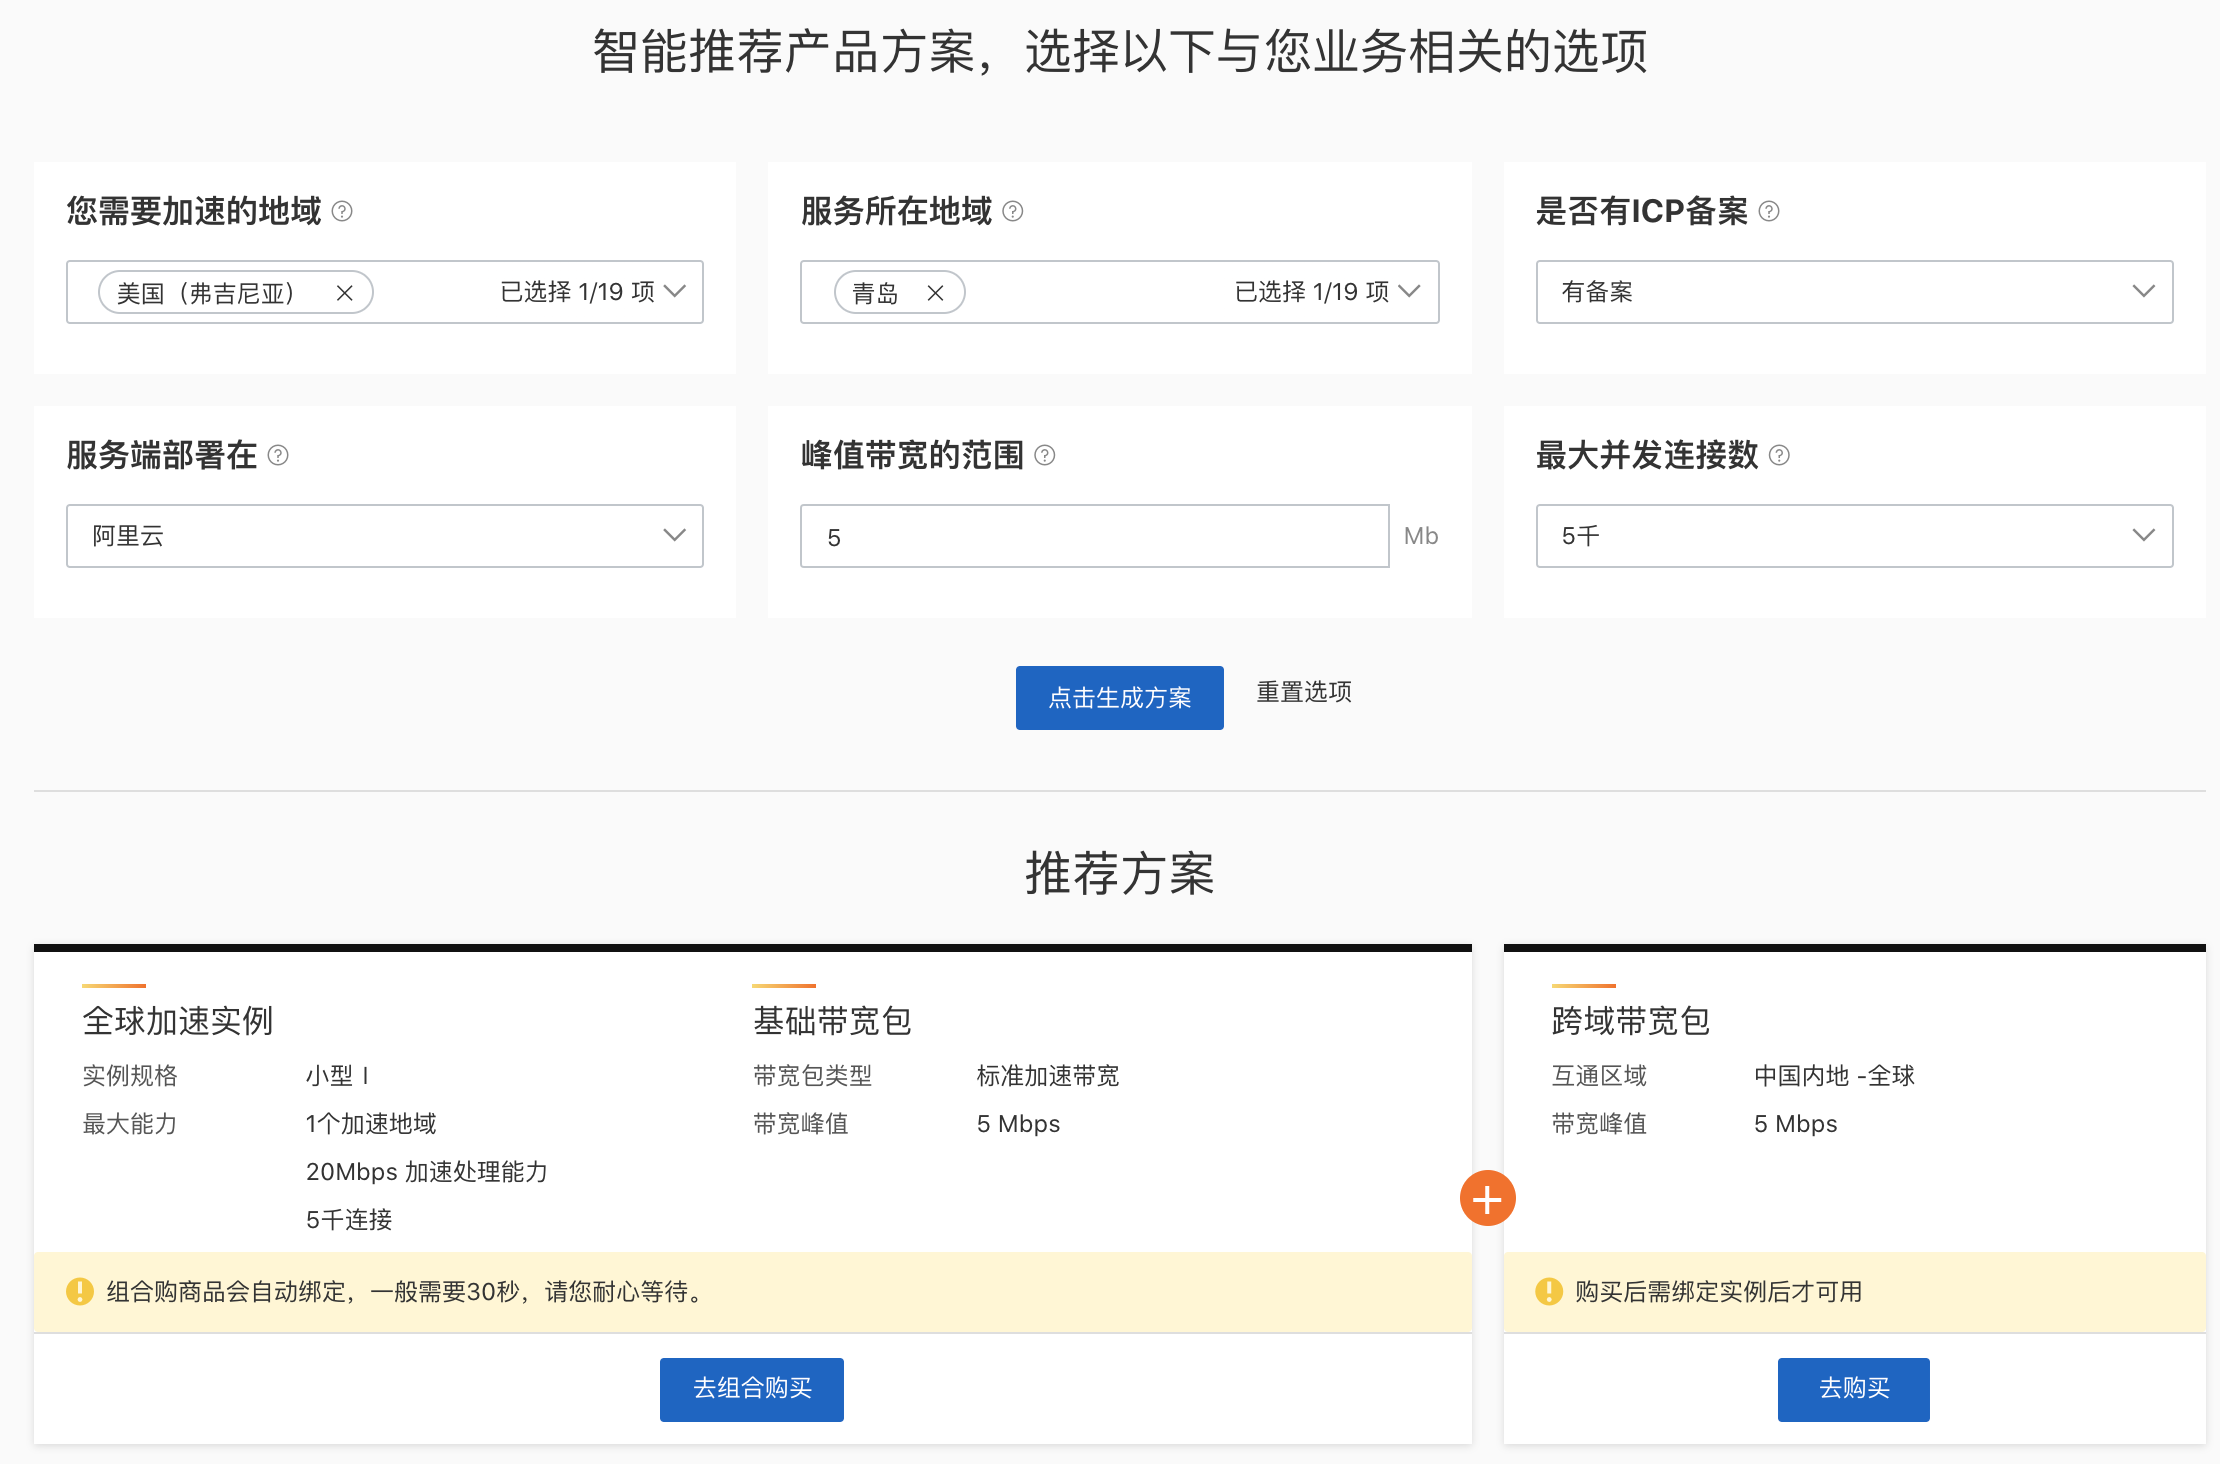2220x1464 pixels.
Task: Click the warning icon in 组合购 notice
Action: (x=80, y=1291)
